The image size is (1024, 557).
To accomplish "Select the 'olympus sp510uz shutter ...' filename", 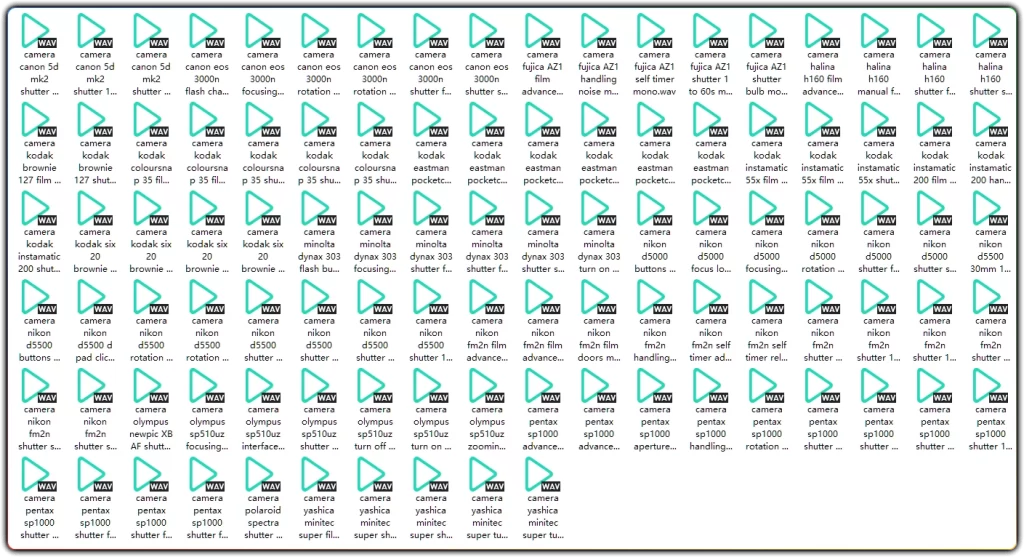I will coord(319,428).
